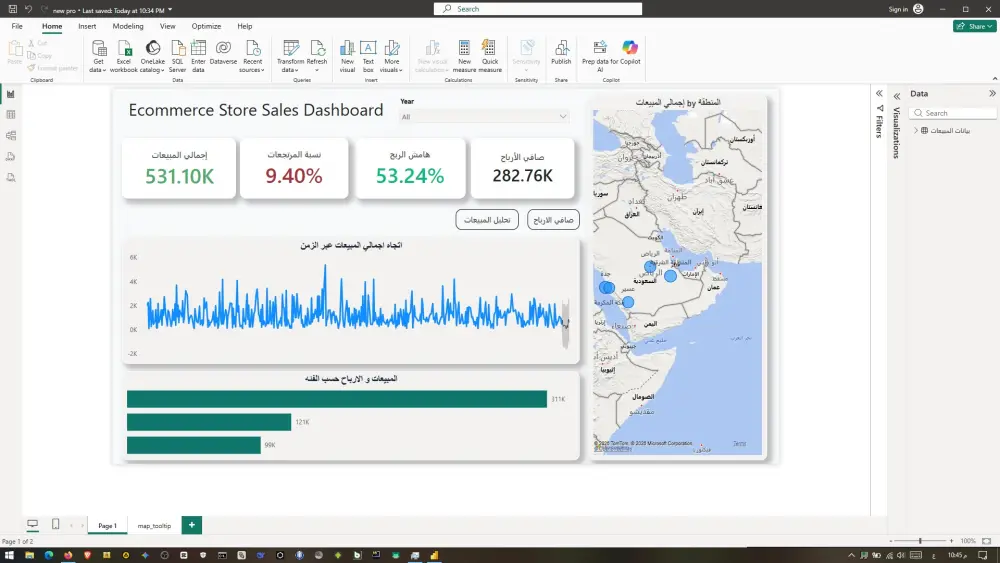1000x563 pixels.
Task: Click the تحليل المبيعات button
Action: (x=487, y=219)
